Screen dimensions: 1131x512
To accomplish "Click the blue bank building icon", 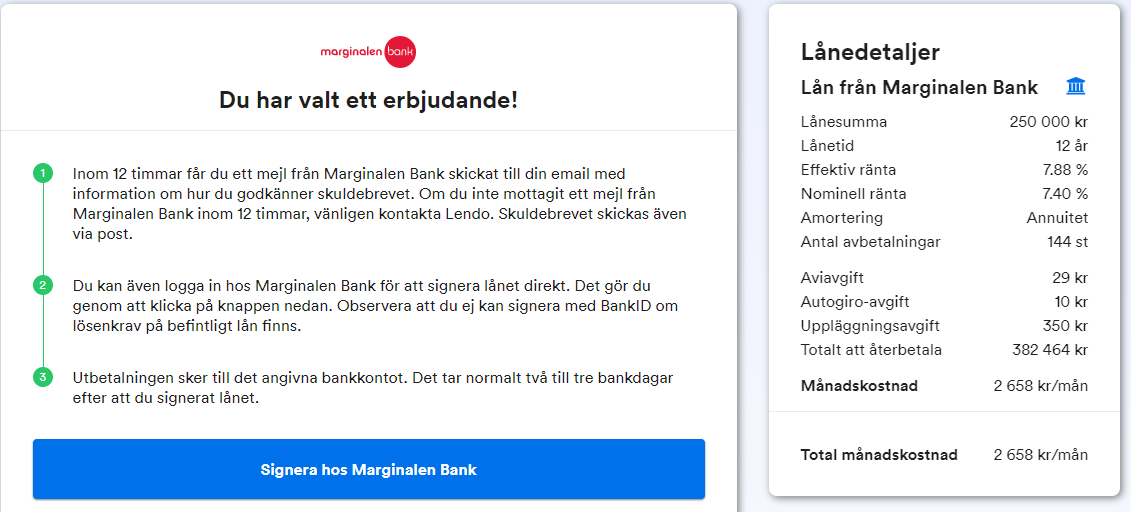I will point(1076,87).
